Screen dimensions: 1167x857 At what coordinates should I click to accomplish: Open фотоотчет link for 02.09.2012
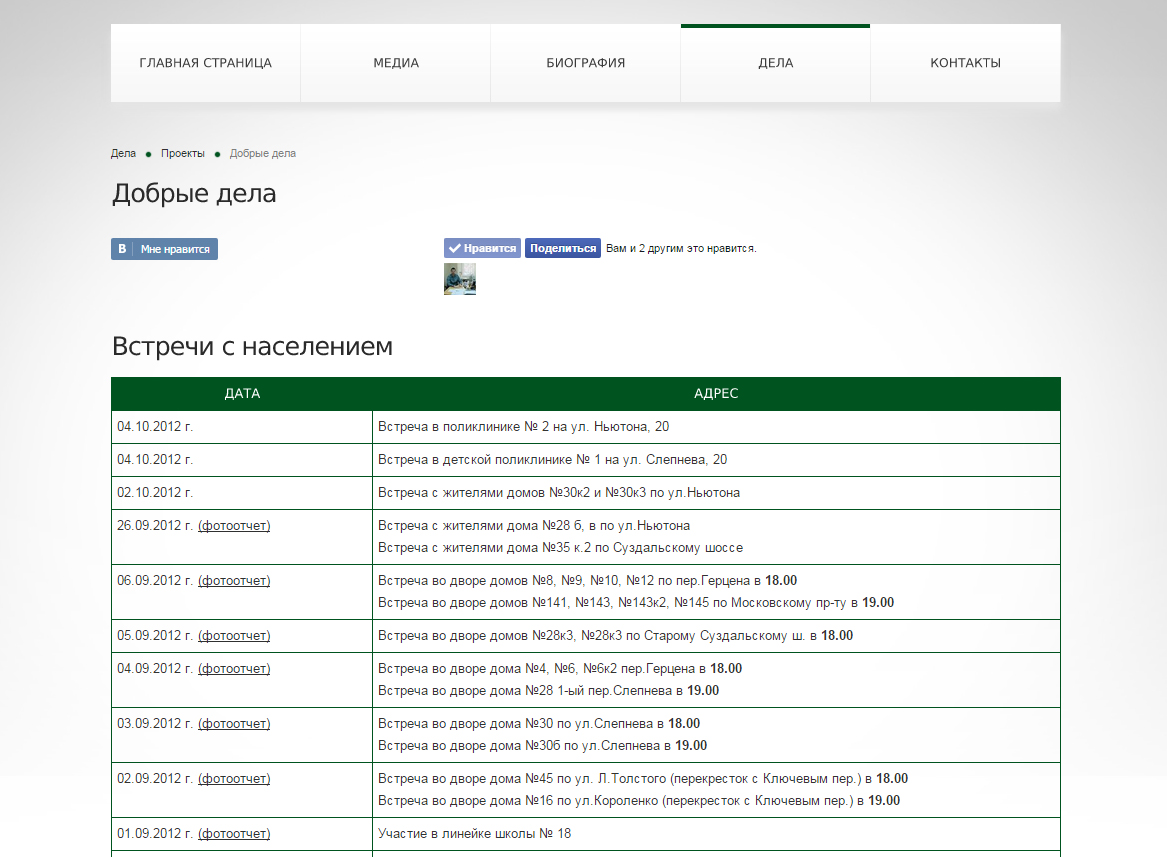point(234,779)
